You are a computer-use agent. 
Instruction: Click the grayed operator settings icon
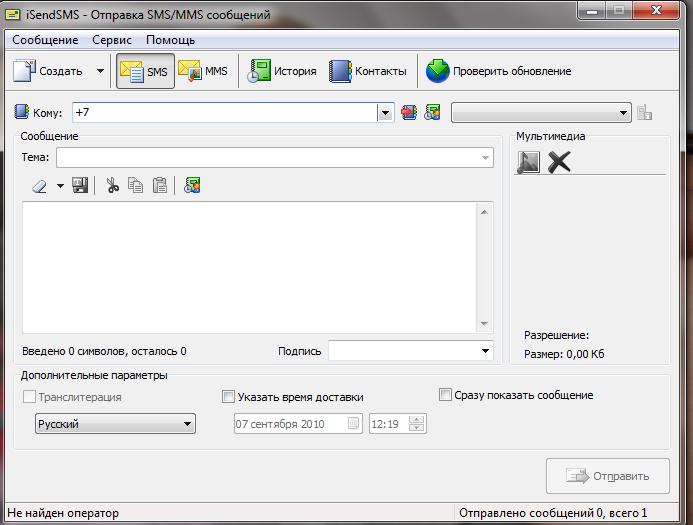[x=644, y=112]
